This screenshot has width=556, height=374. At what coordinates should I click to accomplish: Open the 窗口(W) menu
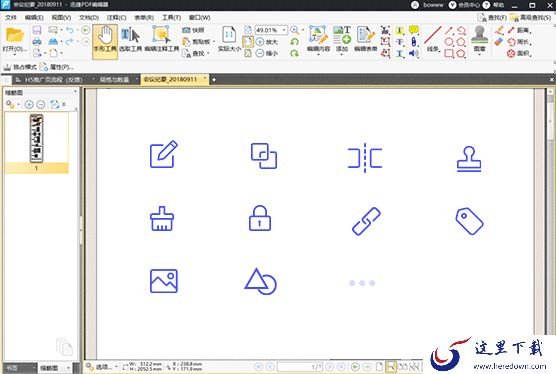[x=199, y=17]
